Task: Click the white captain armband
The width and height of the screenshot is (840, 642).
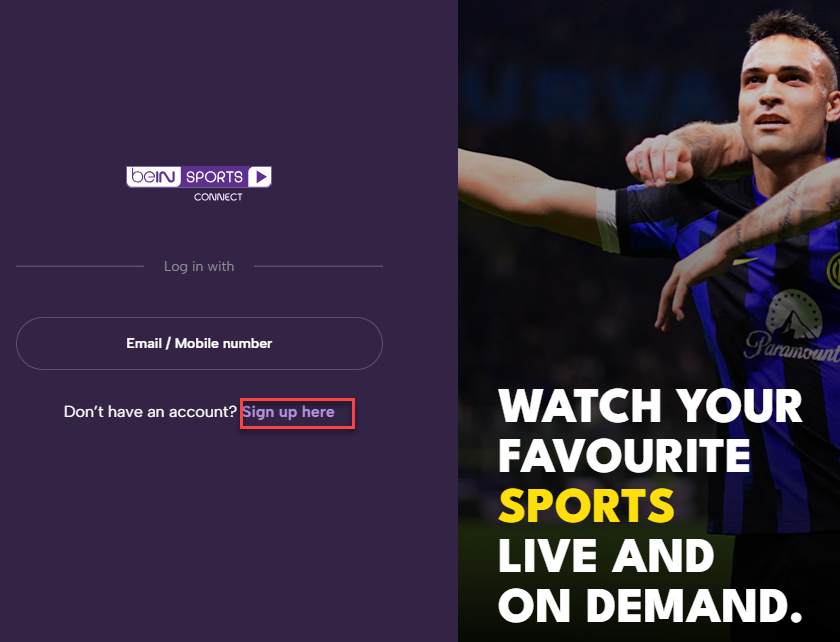Action: point(608,221)
